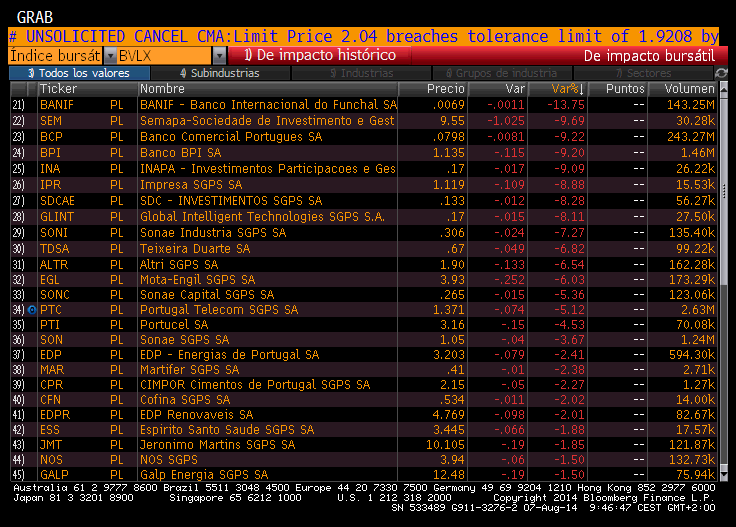Screen dimensions: 736x527
Task: Select the PTI ticker
Action: tap(50, 325)
